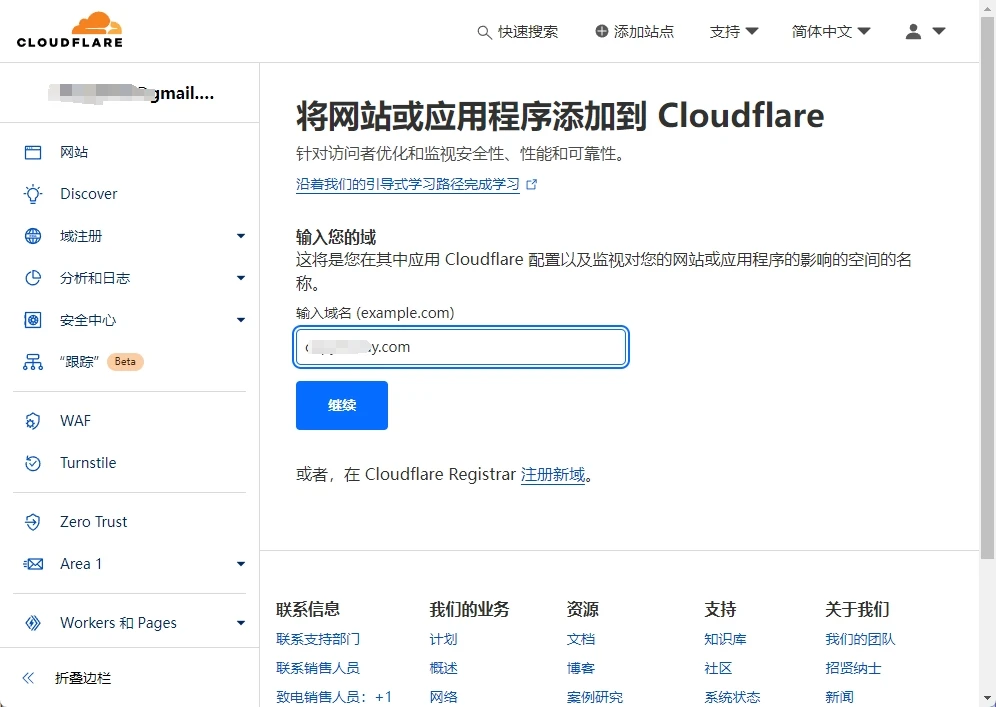Click the 域注册 globe icon
996x707 pixels.
(33, 236)
